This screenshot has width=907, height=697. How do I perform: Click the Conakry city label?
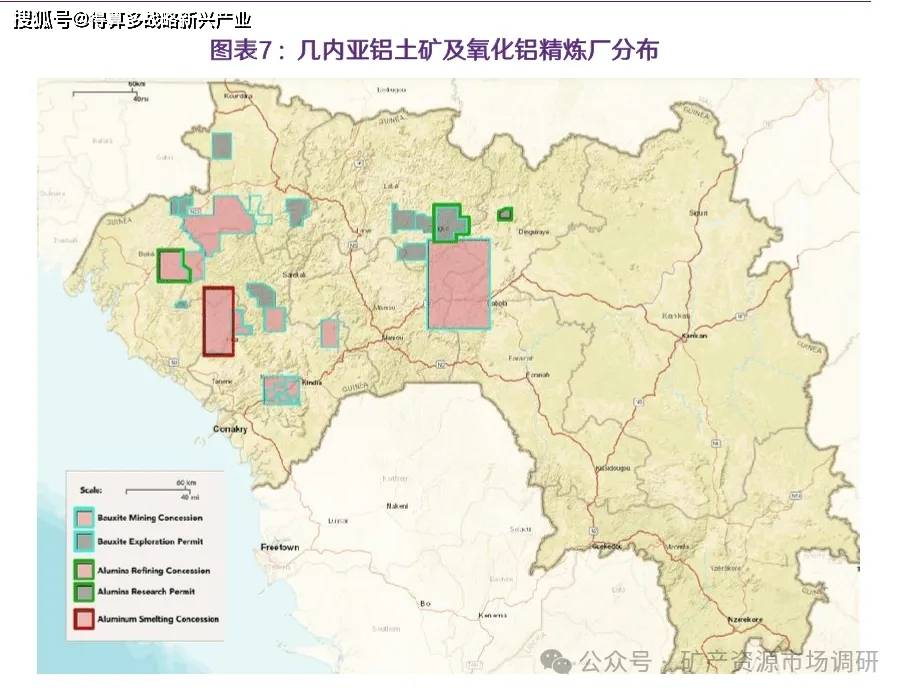click(232, 428)
